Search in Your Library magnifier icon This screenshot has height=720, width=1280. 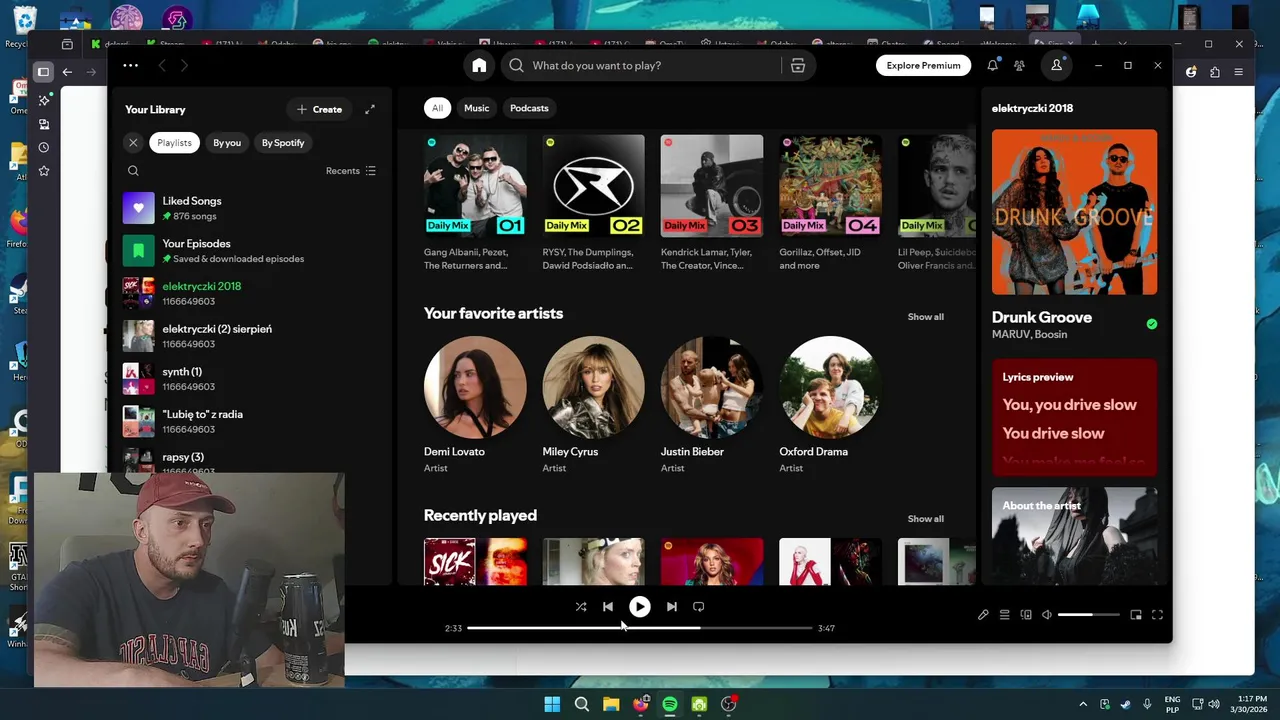point(133,171)
